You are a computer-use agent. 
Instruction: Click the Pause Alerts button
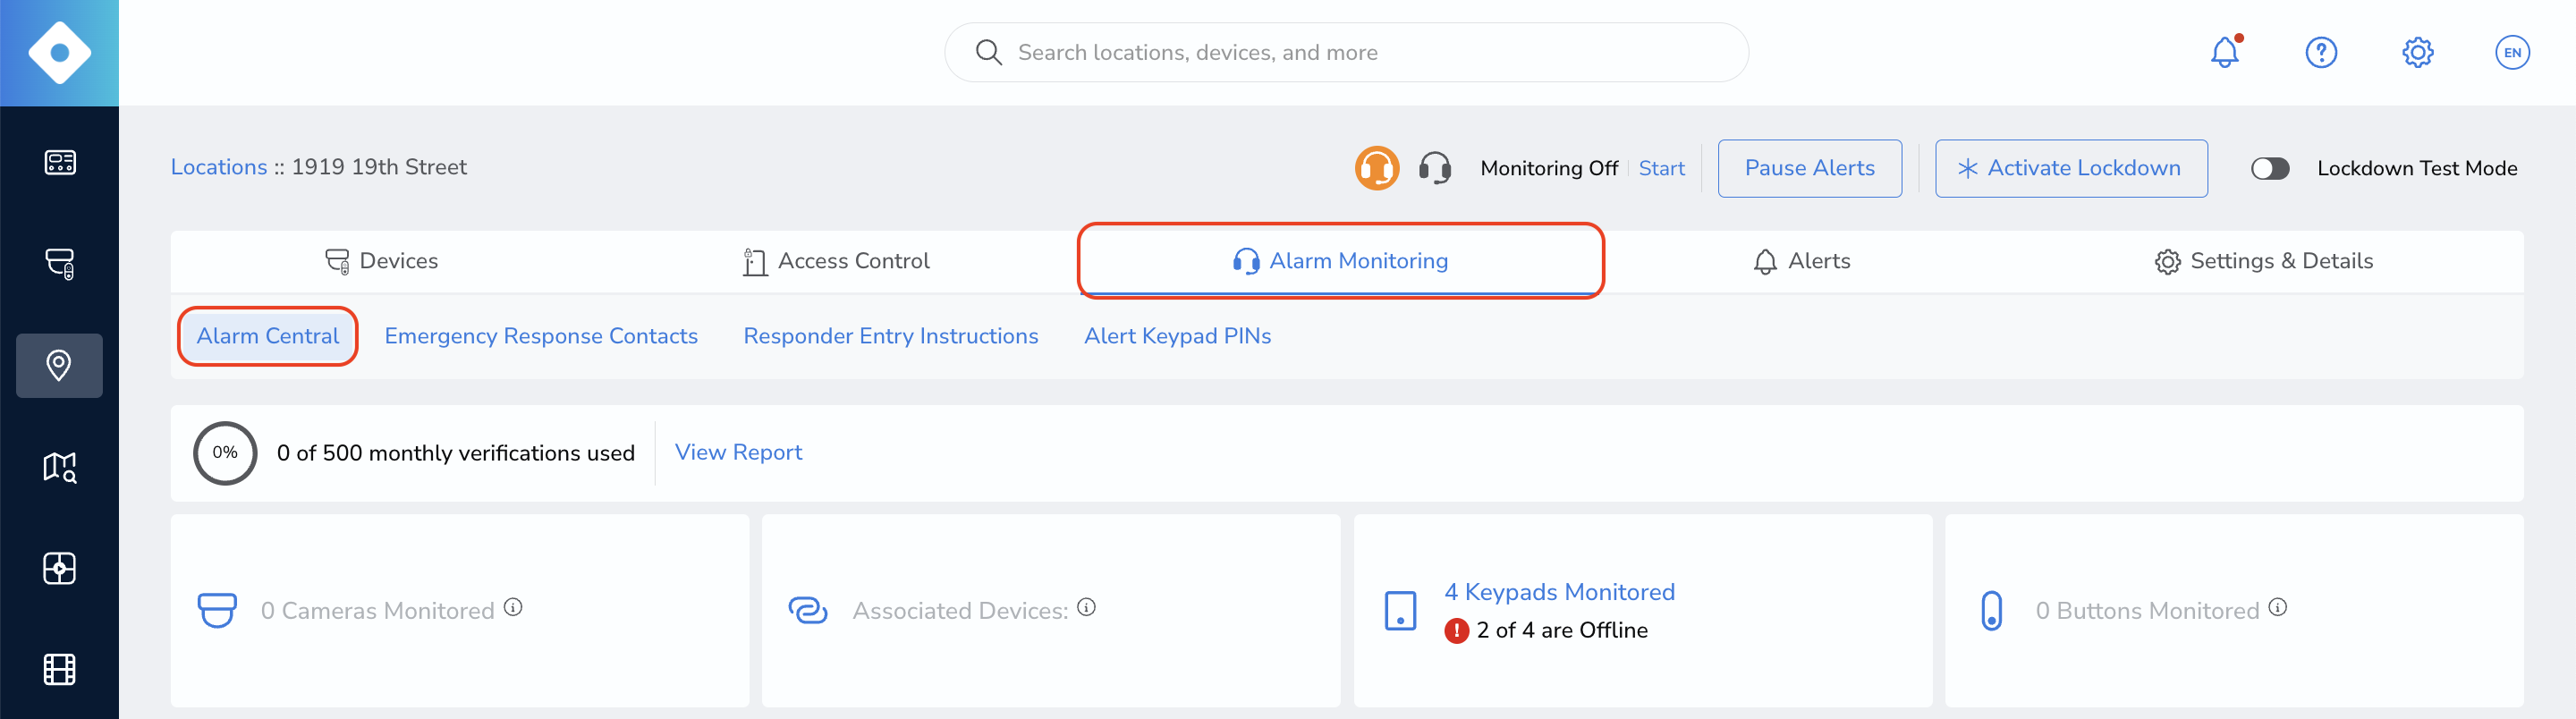tap(1809, 168)
